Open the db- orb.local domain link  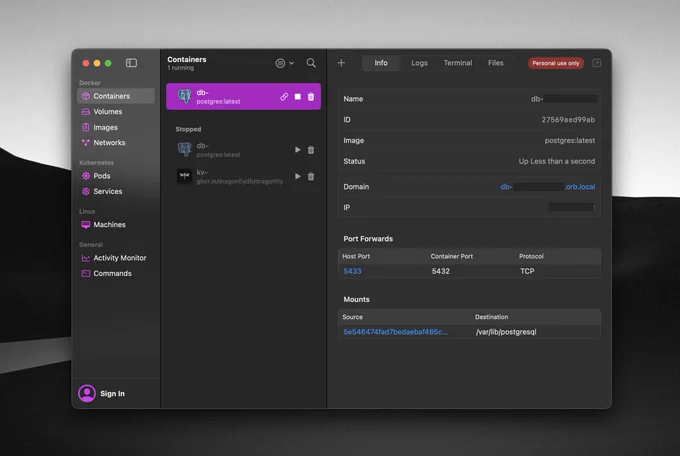pos(548,187)
